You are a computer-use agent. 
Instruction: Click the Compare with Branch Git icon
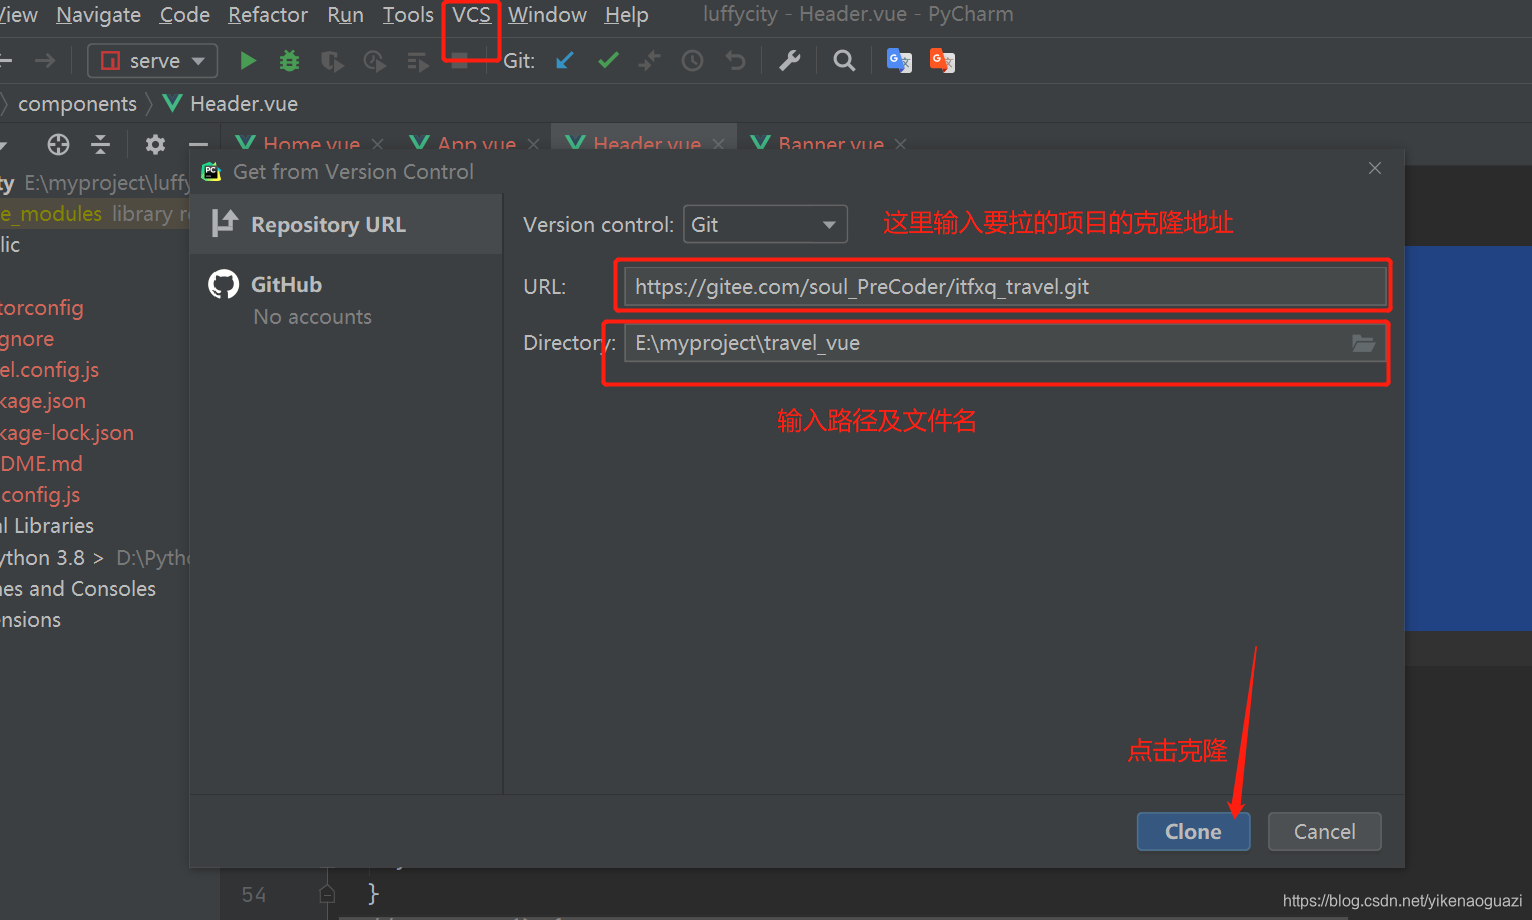click(650, 61)
